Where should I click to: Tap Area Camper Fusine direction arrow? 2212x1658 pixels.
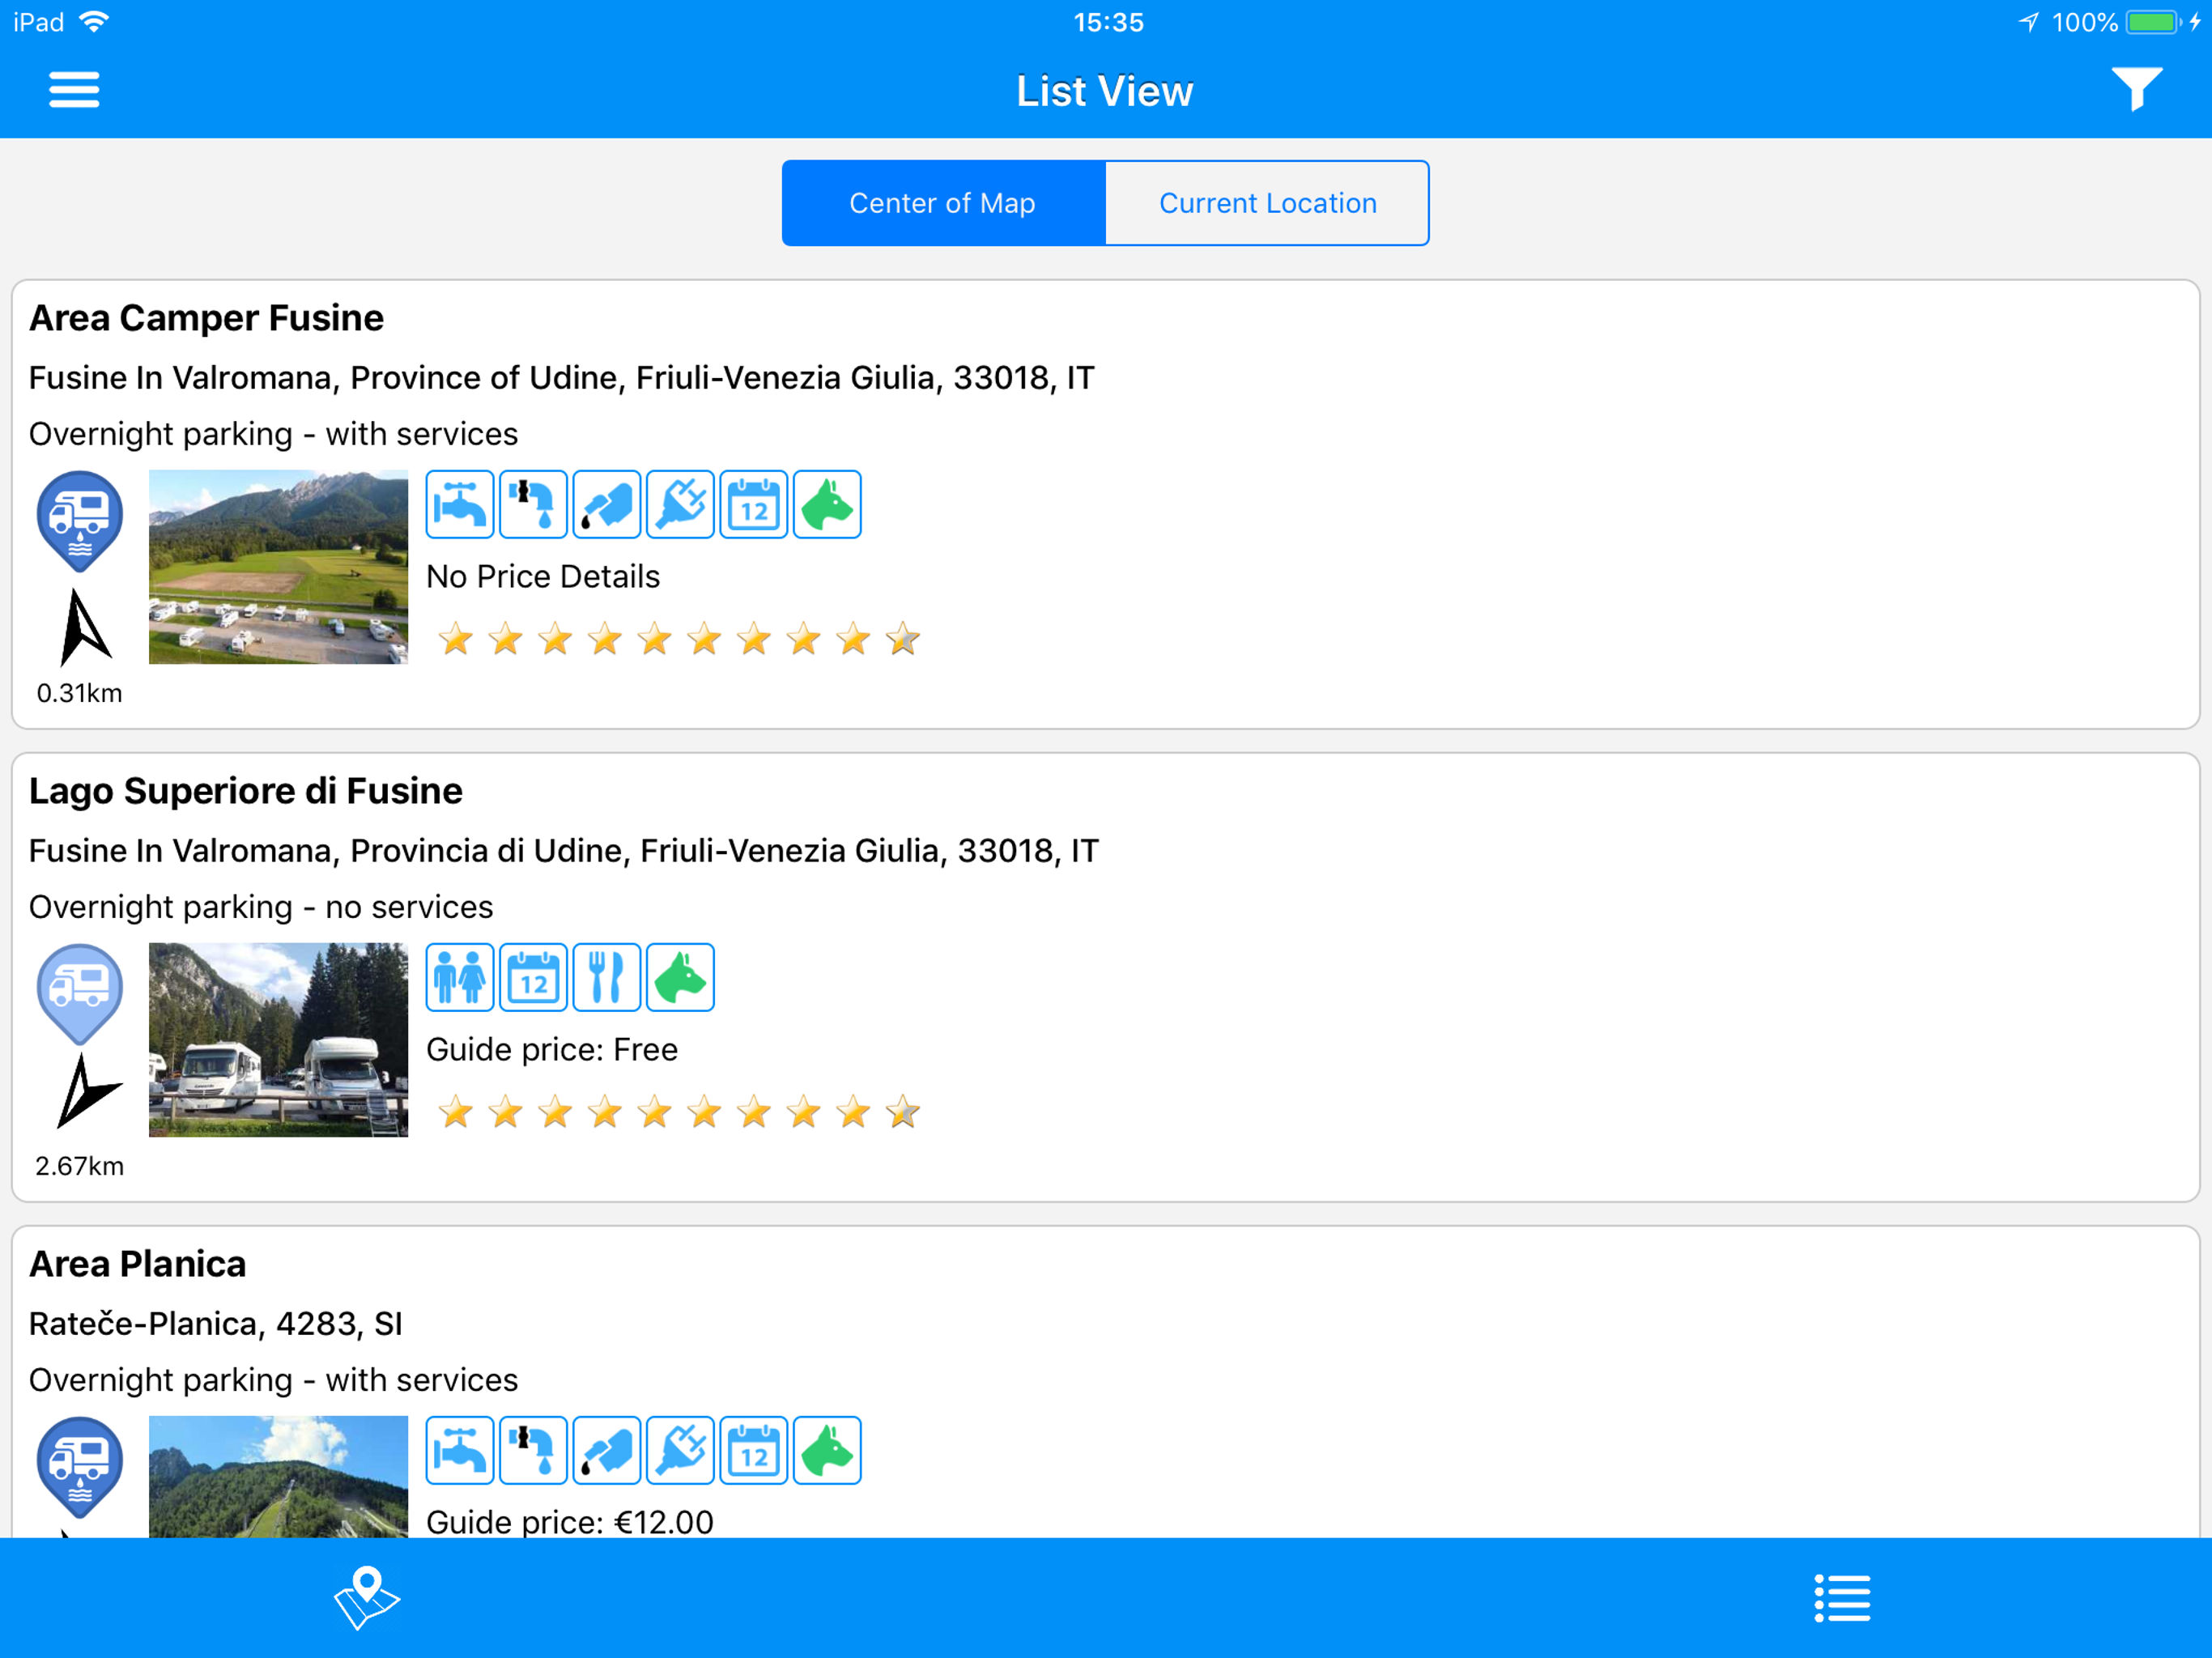84,628
